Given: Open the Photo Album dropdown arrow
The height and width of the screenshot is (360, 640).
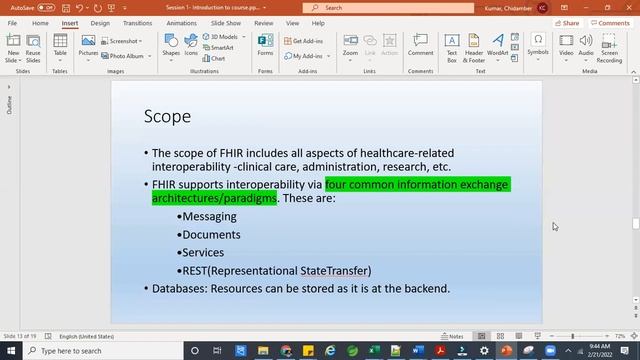Looking at the screenshot, I should (x=150, y=56).
